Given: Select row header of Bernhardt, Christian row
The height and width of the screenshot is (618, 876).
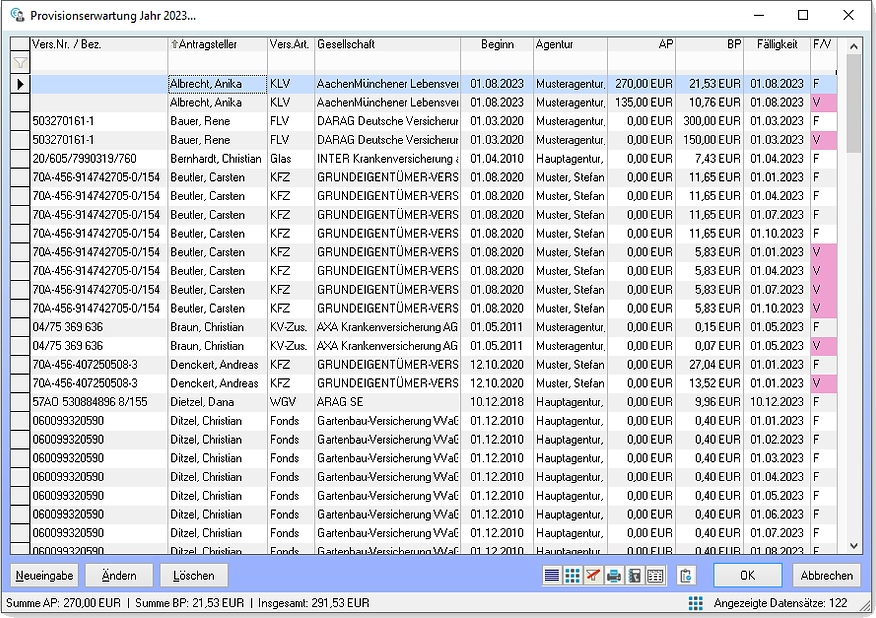Looking at the screenshot, I should click(20, 159).
